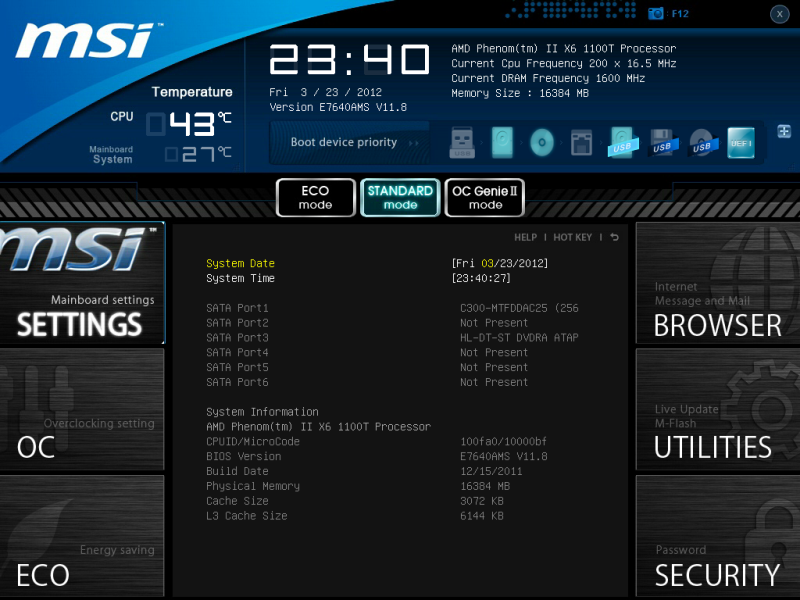Select the hard disk boot device icon
Screen dimensions: 800x600
point(502,142)
